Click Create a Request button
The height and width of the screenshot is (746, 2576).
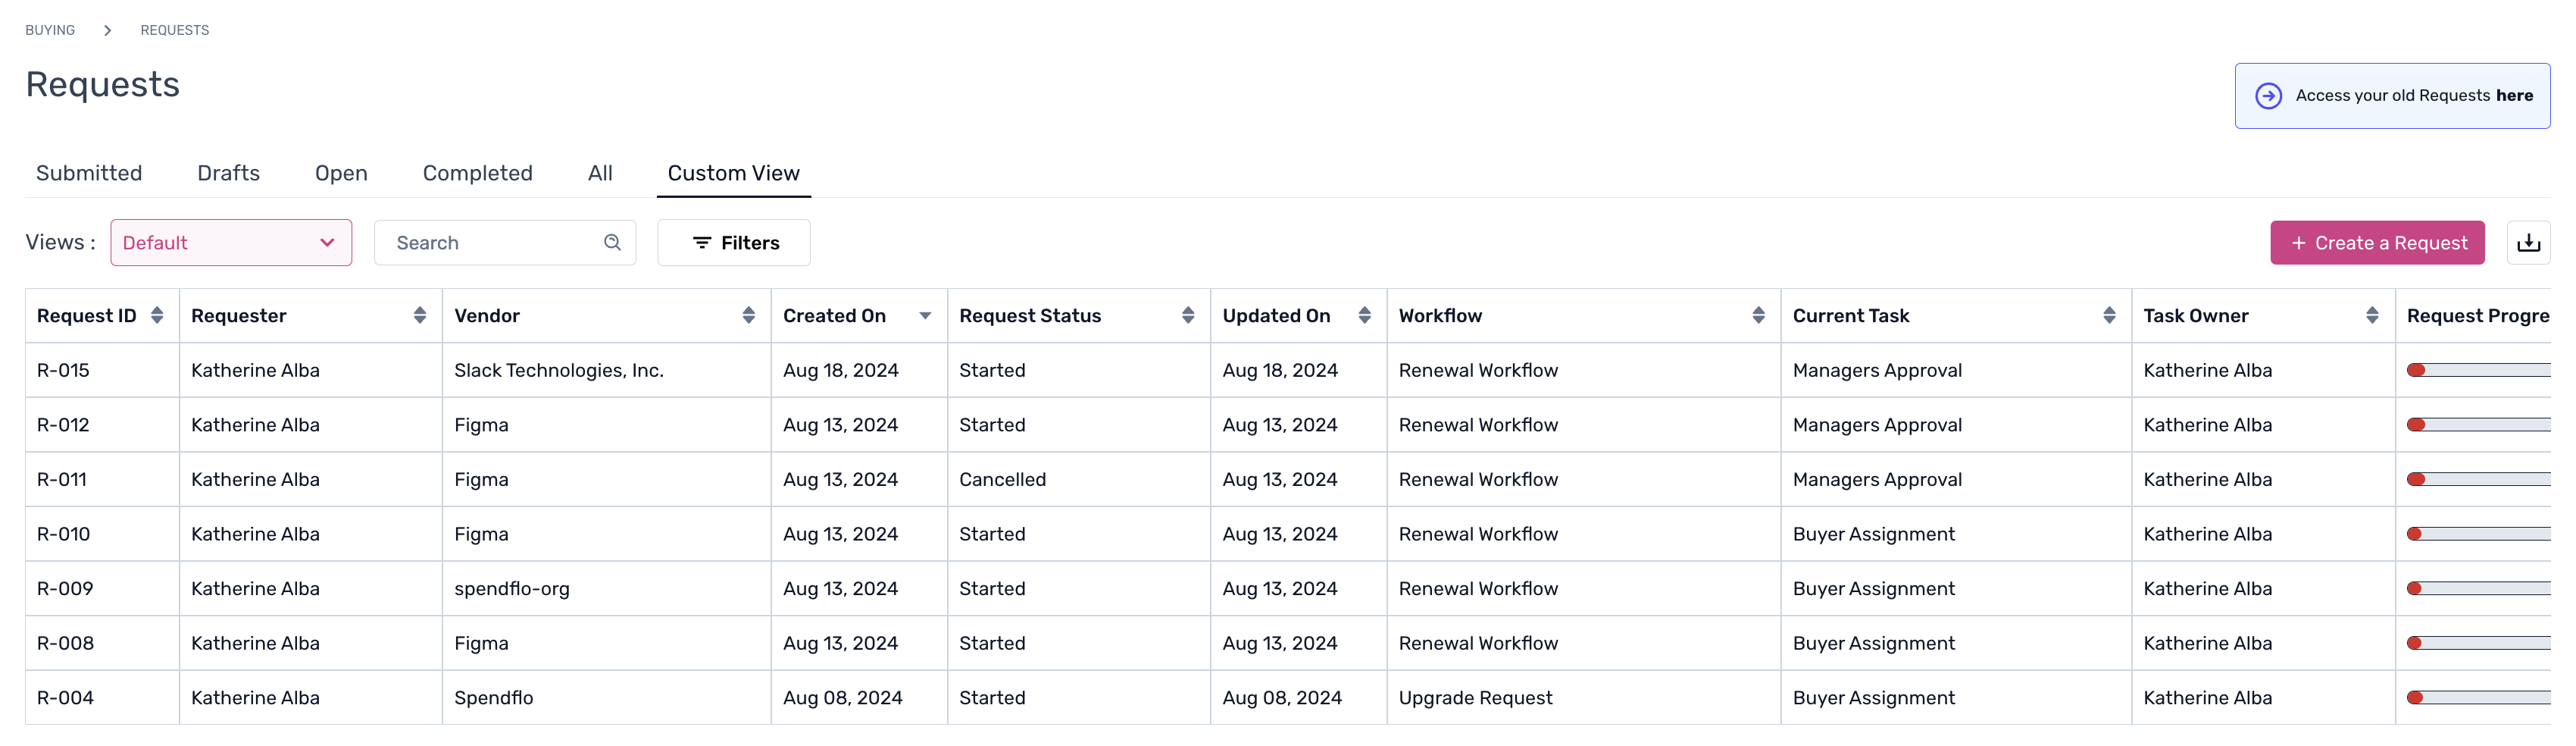[2377, 243]
